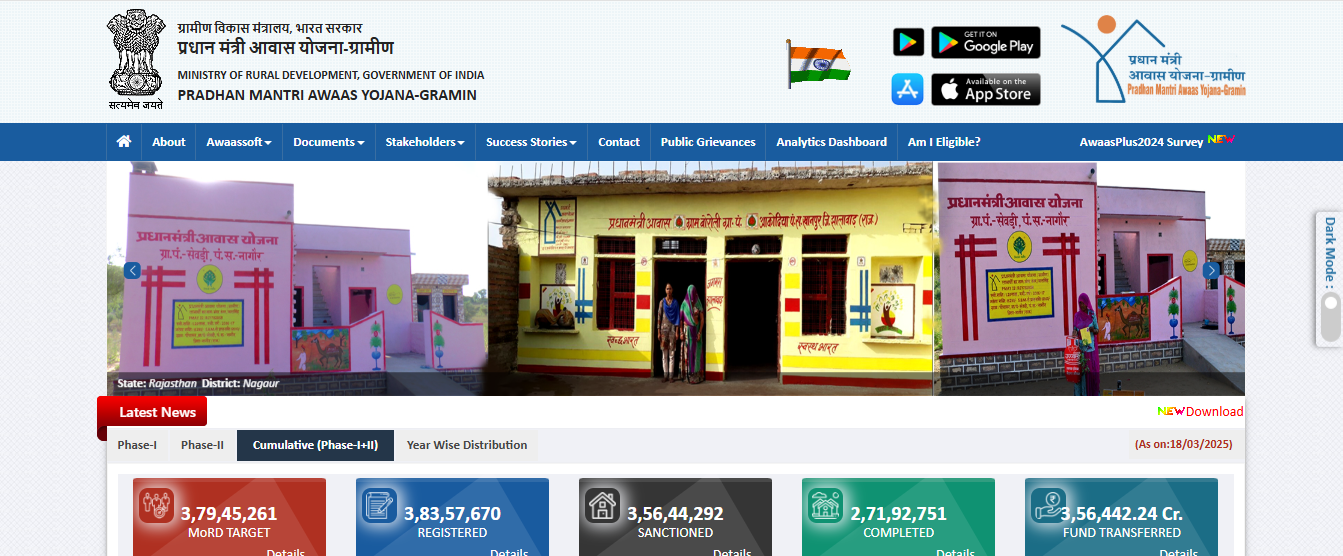Click the Pradhan Mantri Awaas Yojana-Gramin logo
Screen dimensions: 1343x556
click(1153, 59)
